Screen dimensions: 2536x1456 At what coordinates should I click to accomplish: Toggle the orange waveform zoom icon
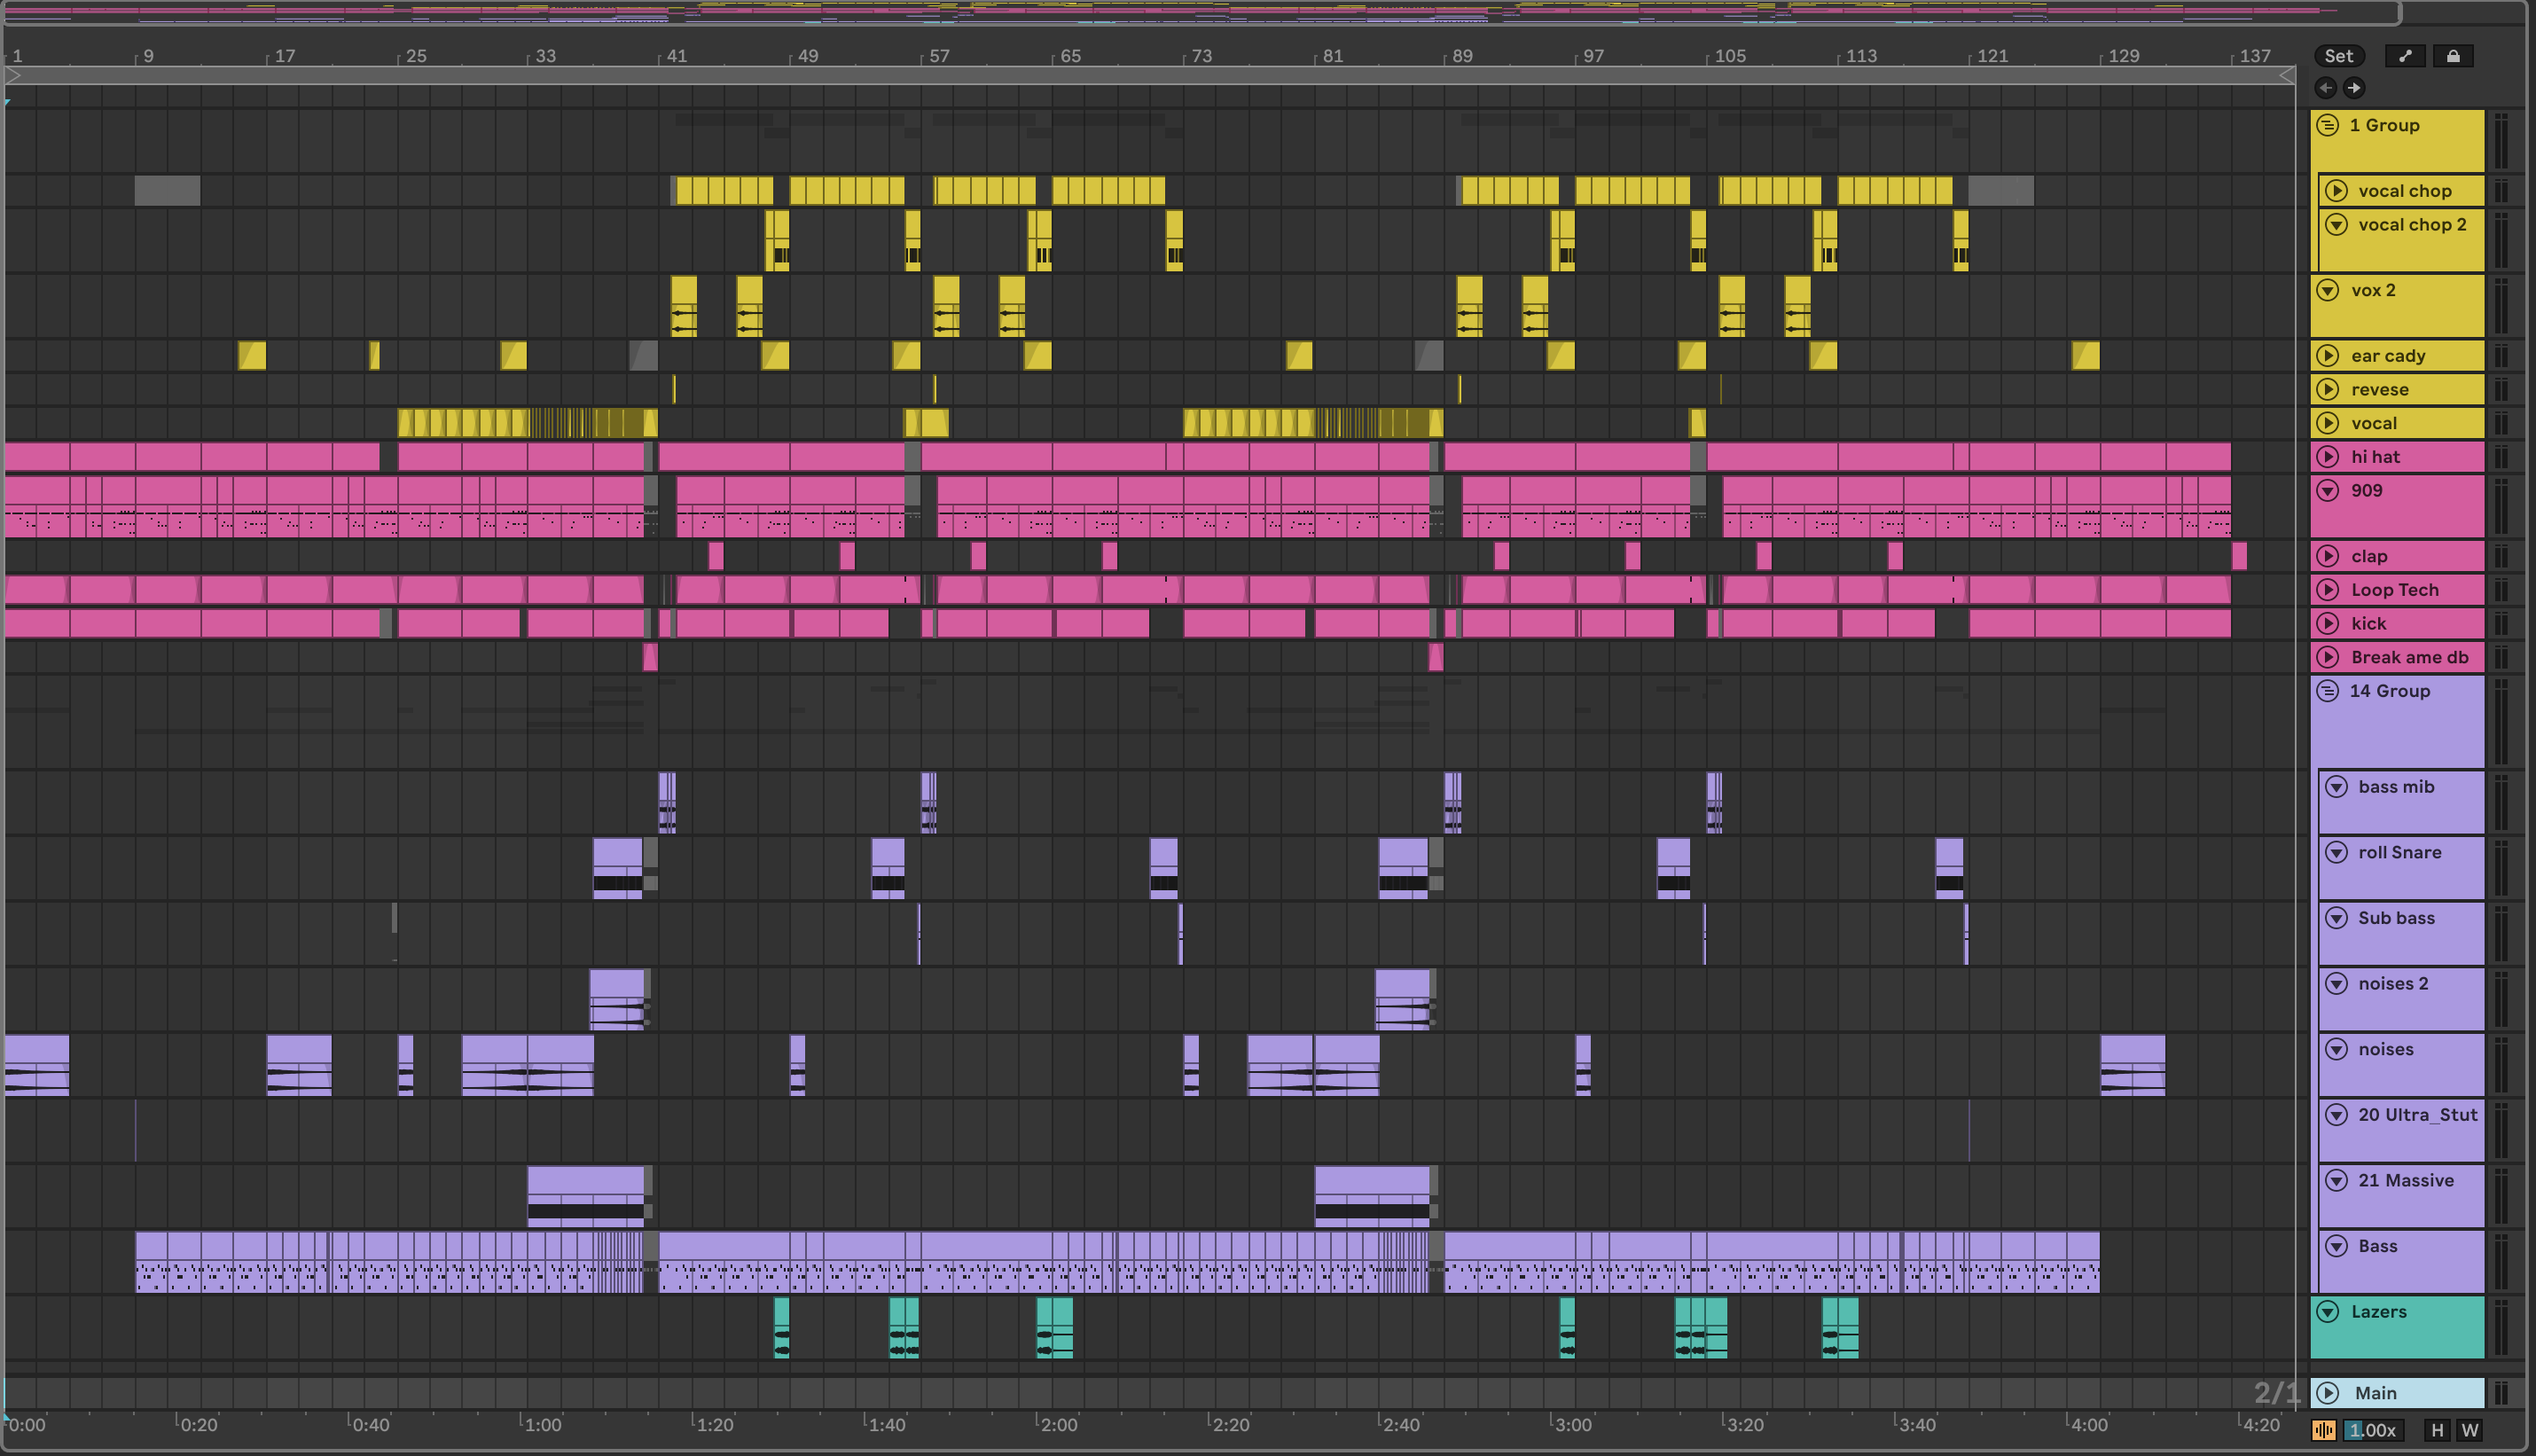[2323, 1430]
